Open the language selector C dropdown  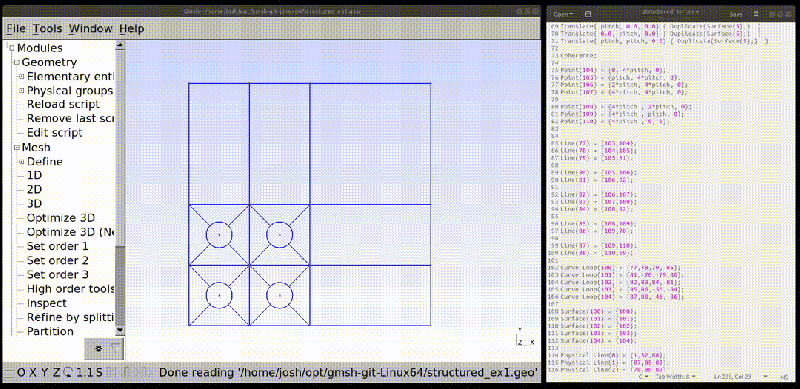click(644, 376)
